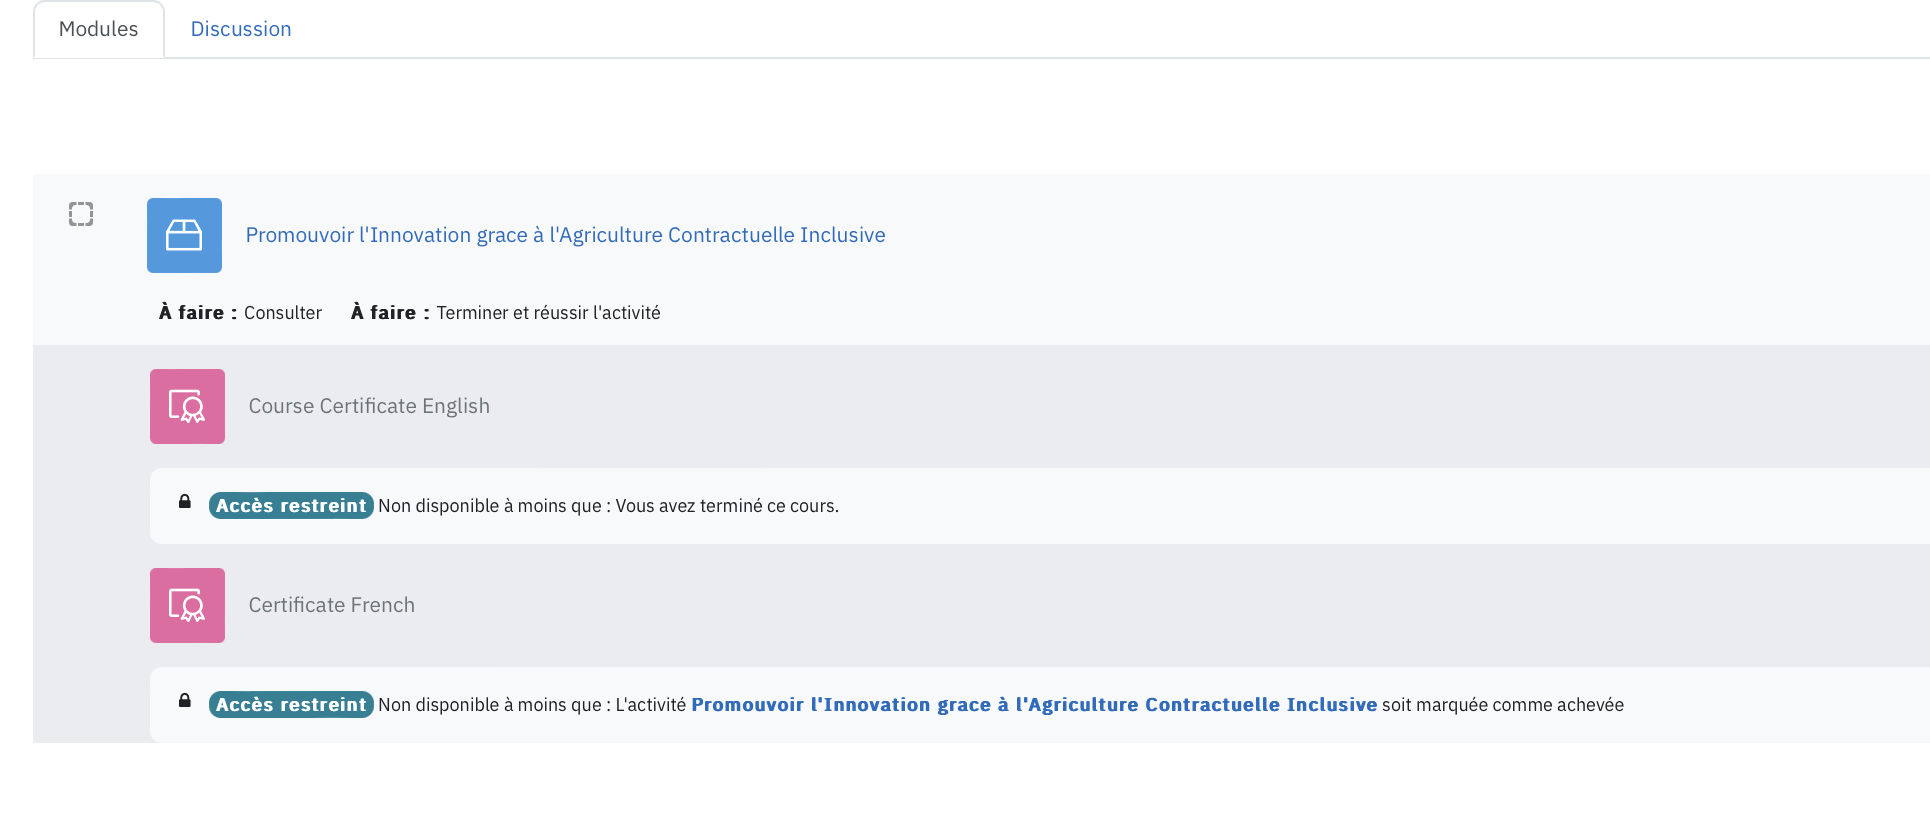Click the blue SCORM package activity icon

184,235
